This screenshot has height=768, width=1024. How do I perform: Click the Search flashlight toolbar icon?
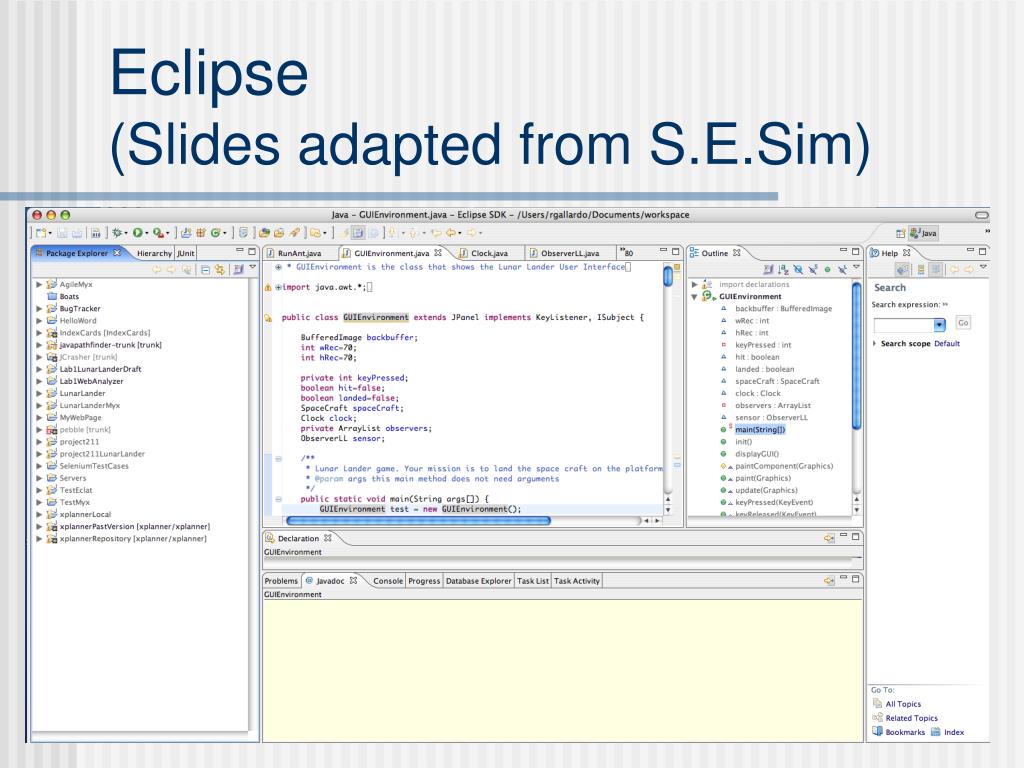coord(295,233)
